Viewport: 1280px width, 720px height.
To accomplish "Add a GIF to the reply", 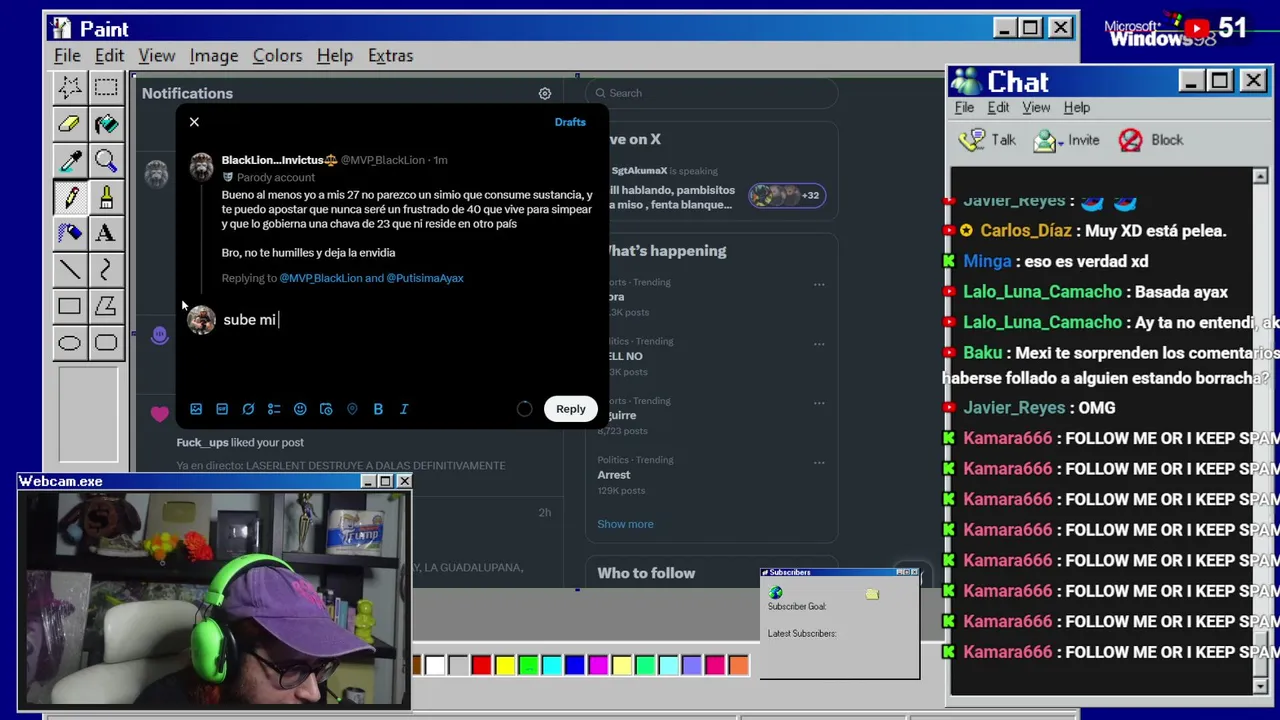I will coord(222,409).
